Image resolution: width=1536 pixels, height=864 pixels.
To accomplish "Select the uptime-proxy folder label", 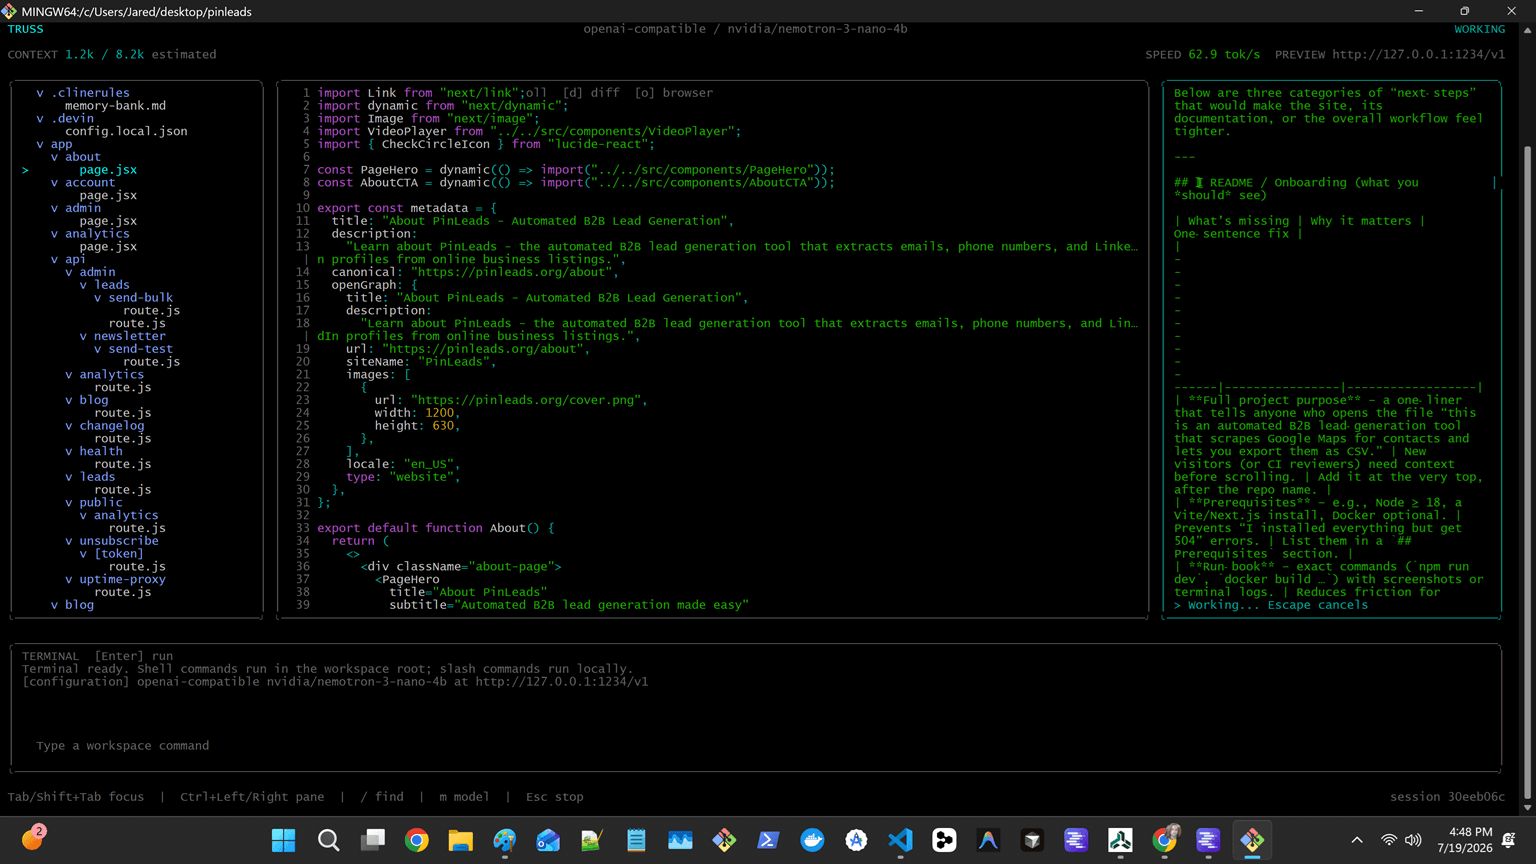I will [122, 580].
